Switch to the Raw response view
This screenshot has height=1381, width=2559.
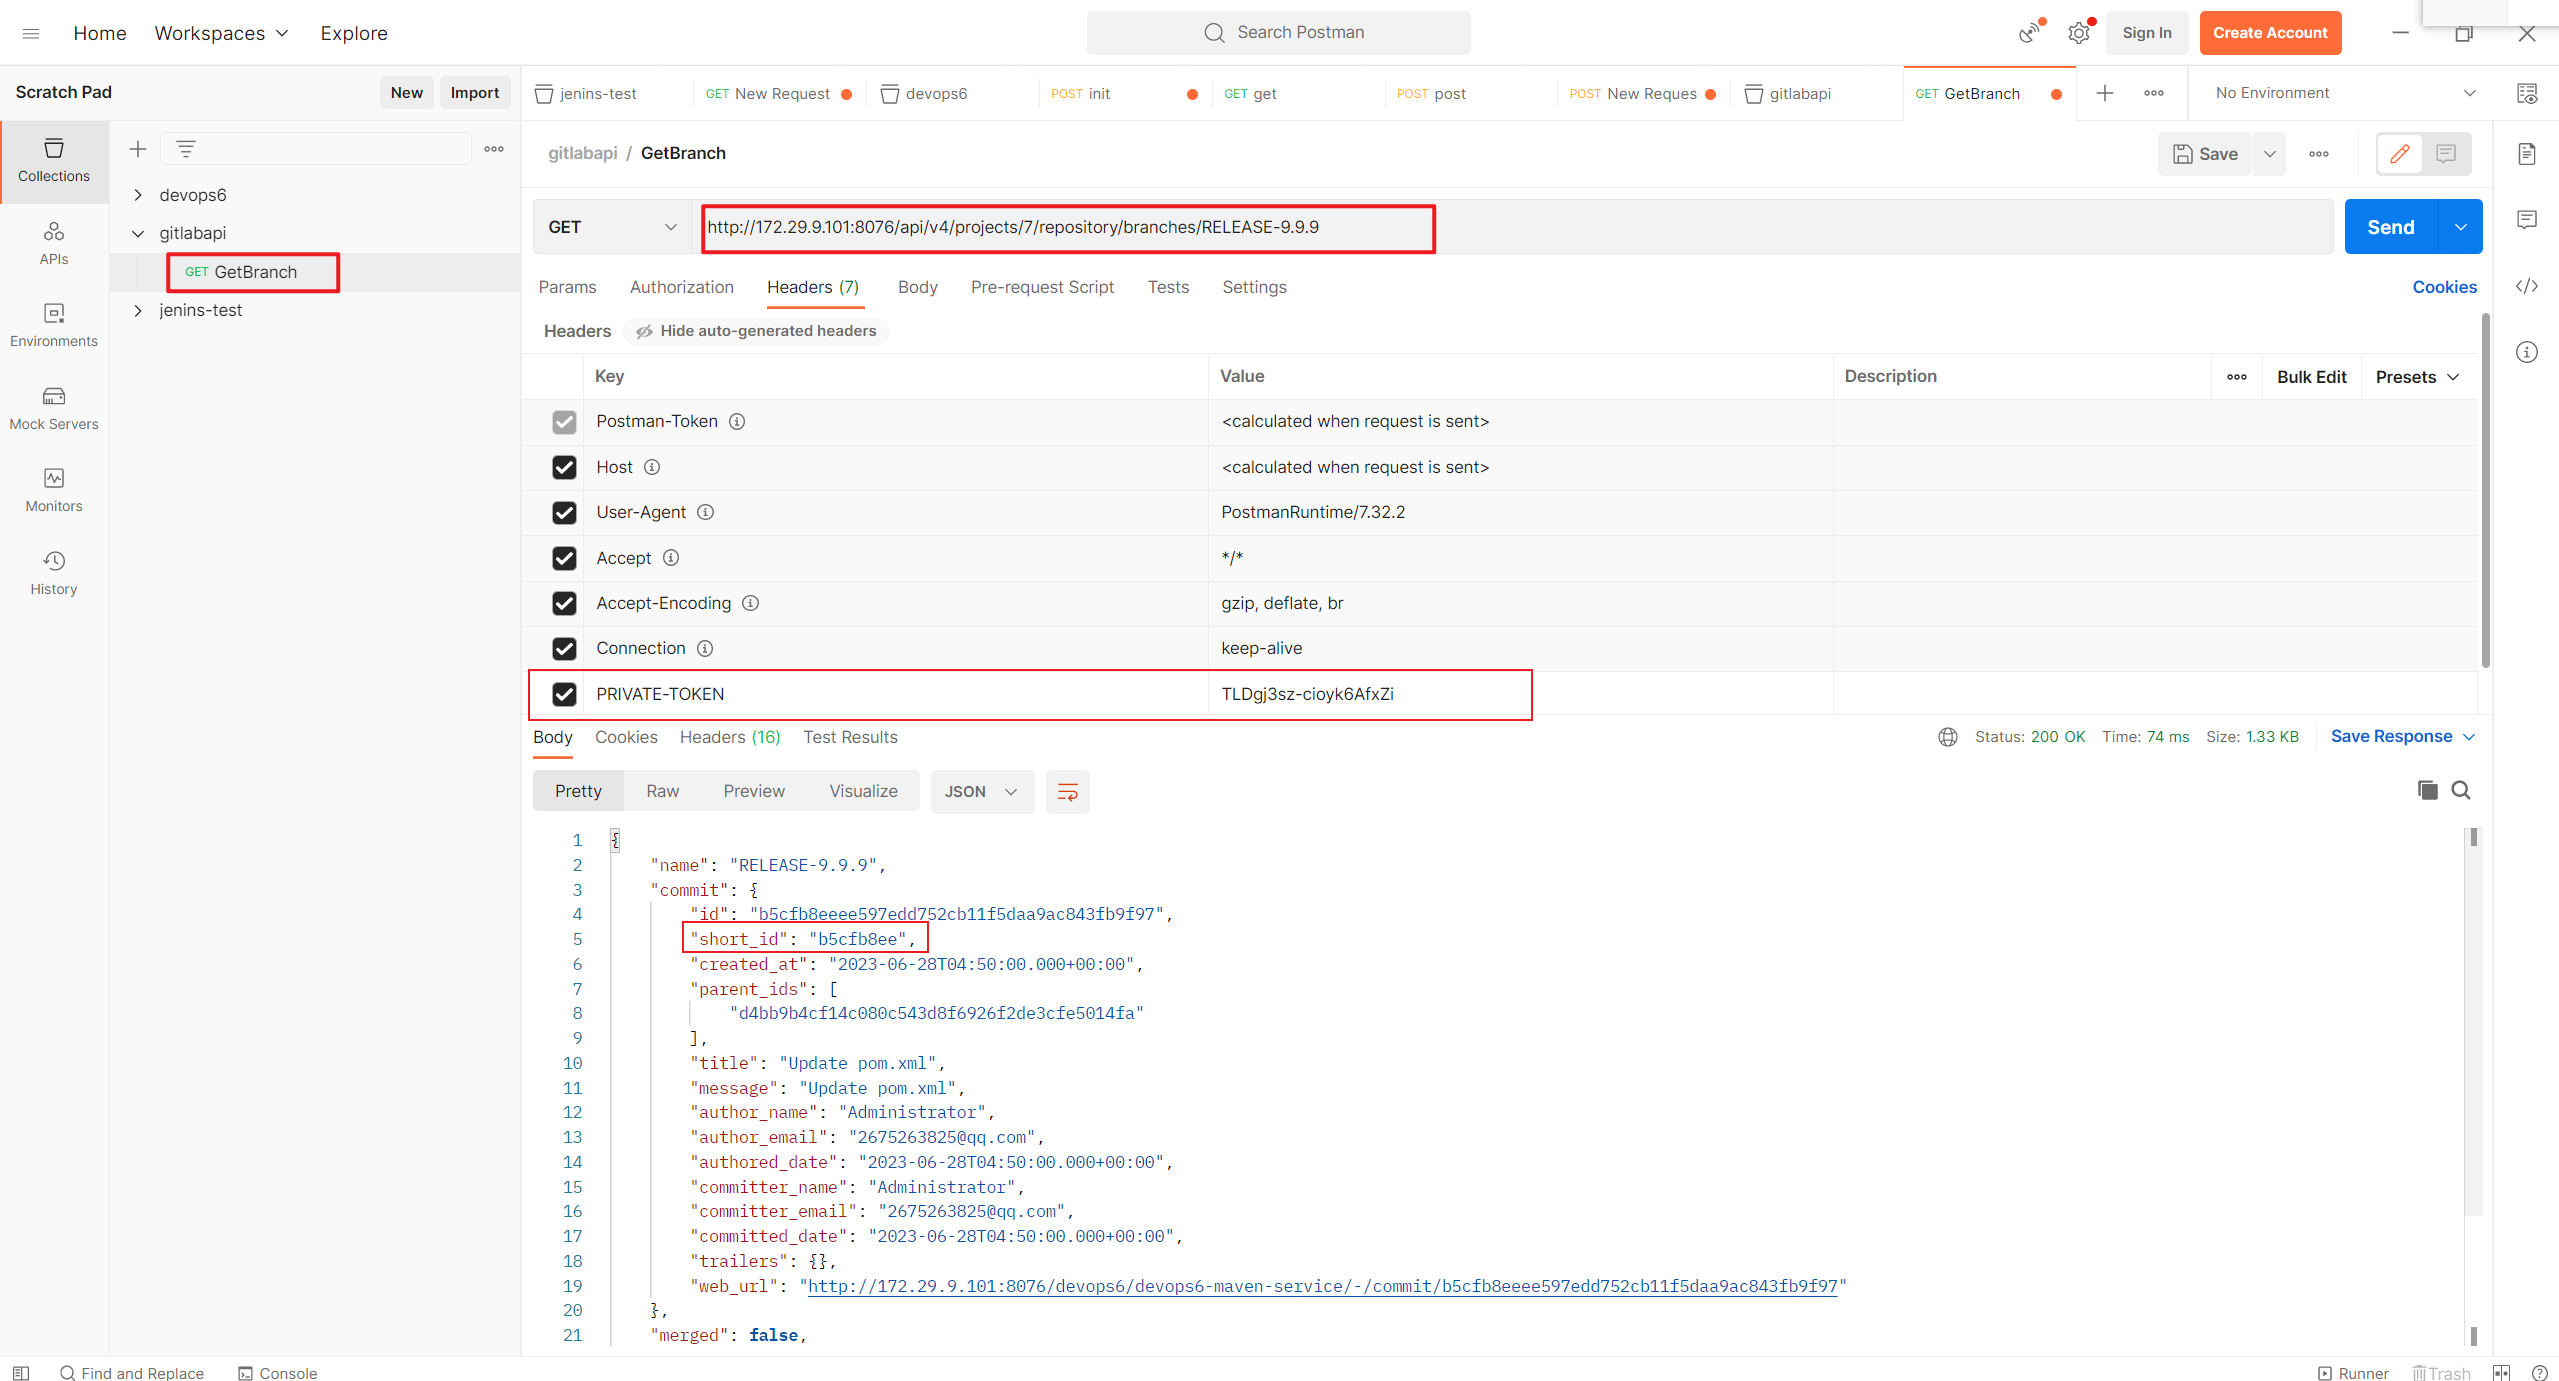click(662, 792)
